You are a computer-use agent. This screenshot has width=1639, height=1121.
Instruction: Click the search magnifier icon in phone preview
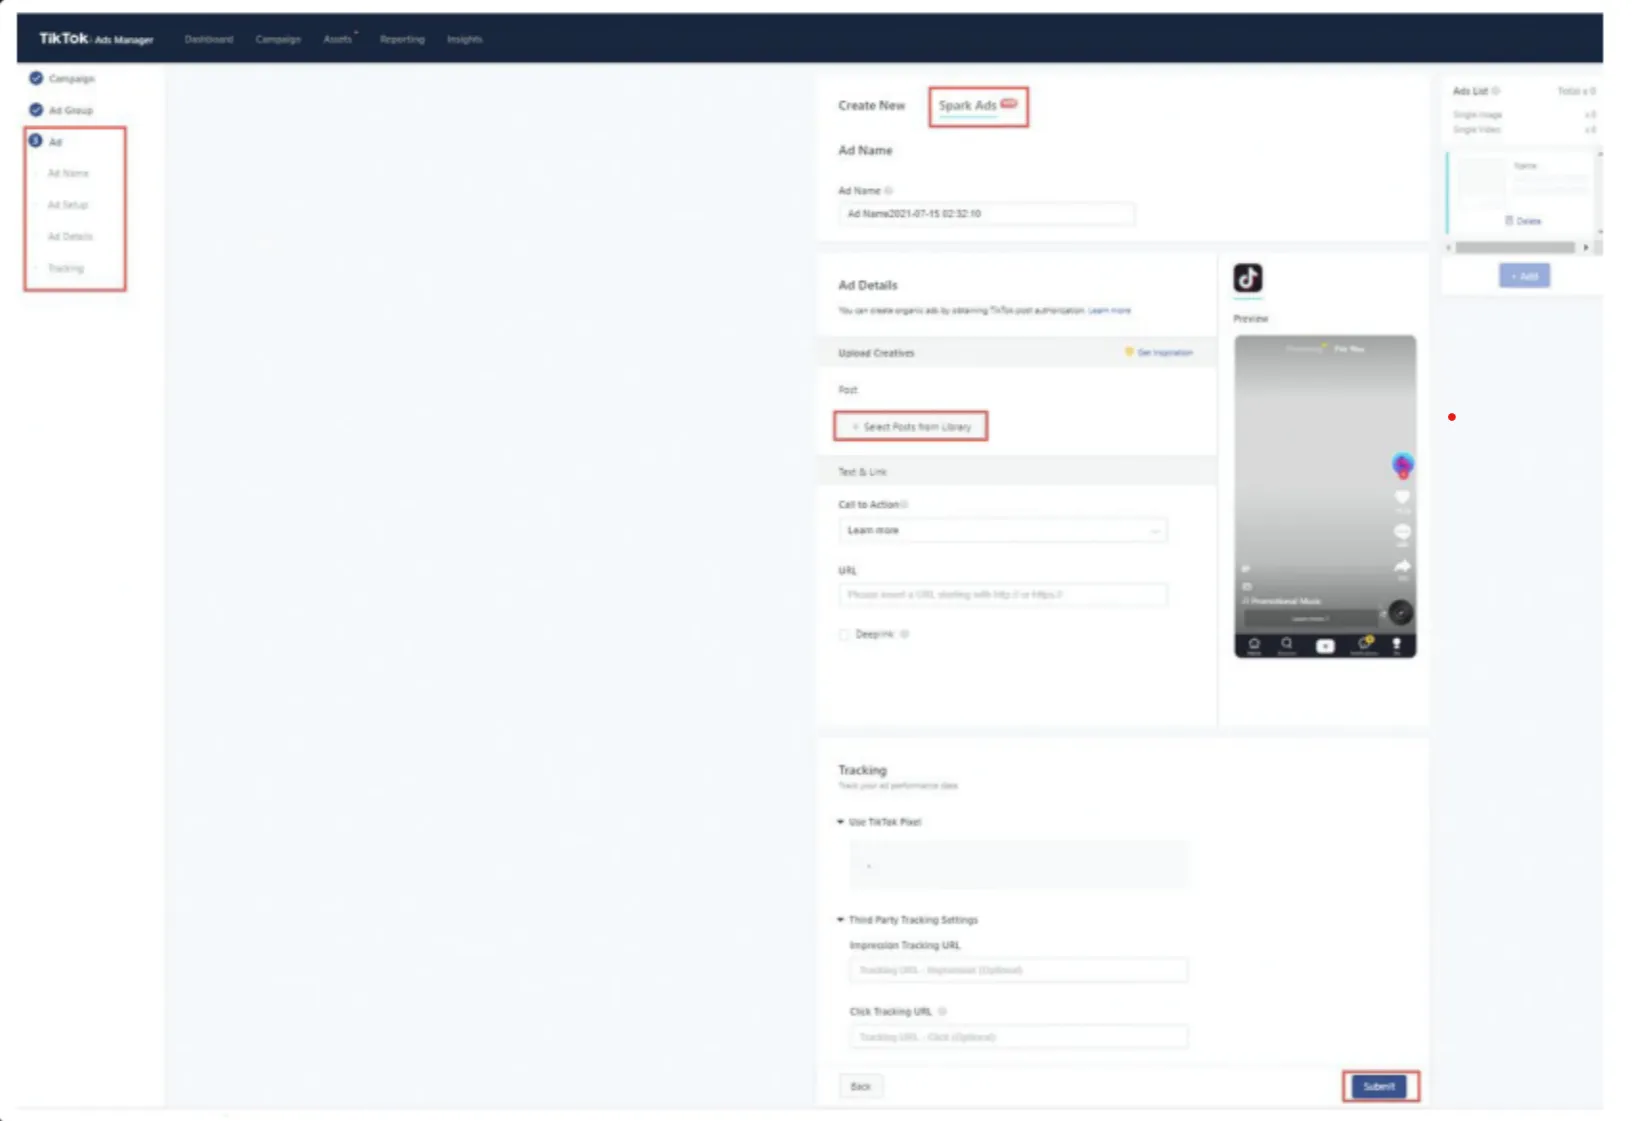click(1287, 645)
